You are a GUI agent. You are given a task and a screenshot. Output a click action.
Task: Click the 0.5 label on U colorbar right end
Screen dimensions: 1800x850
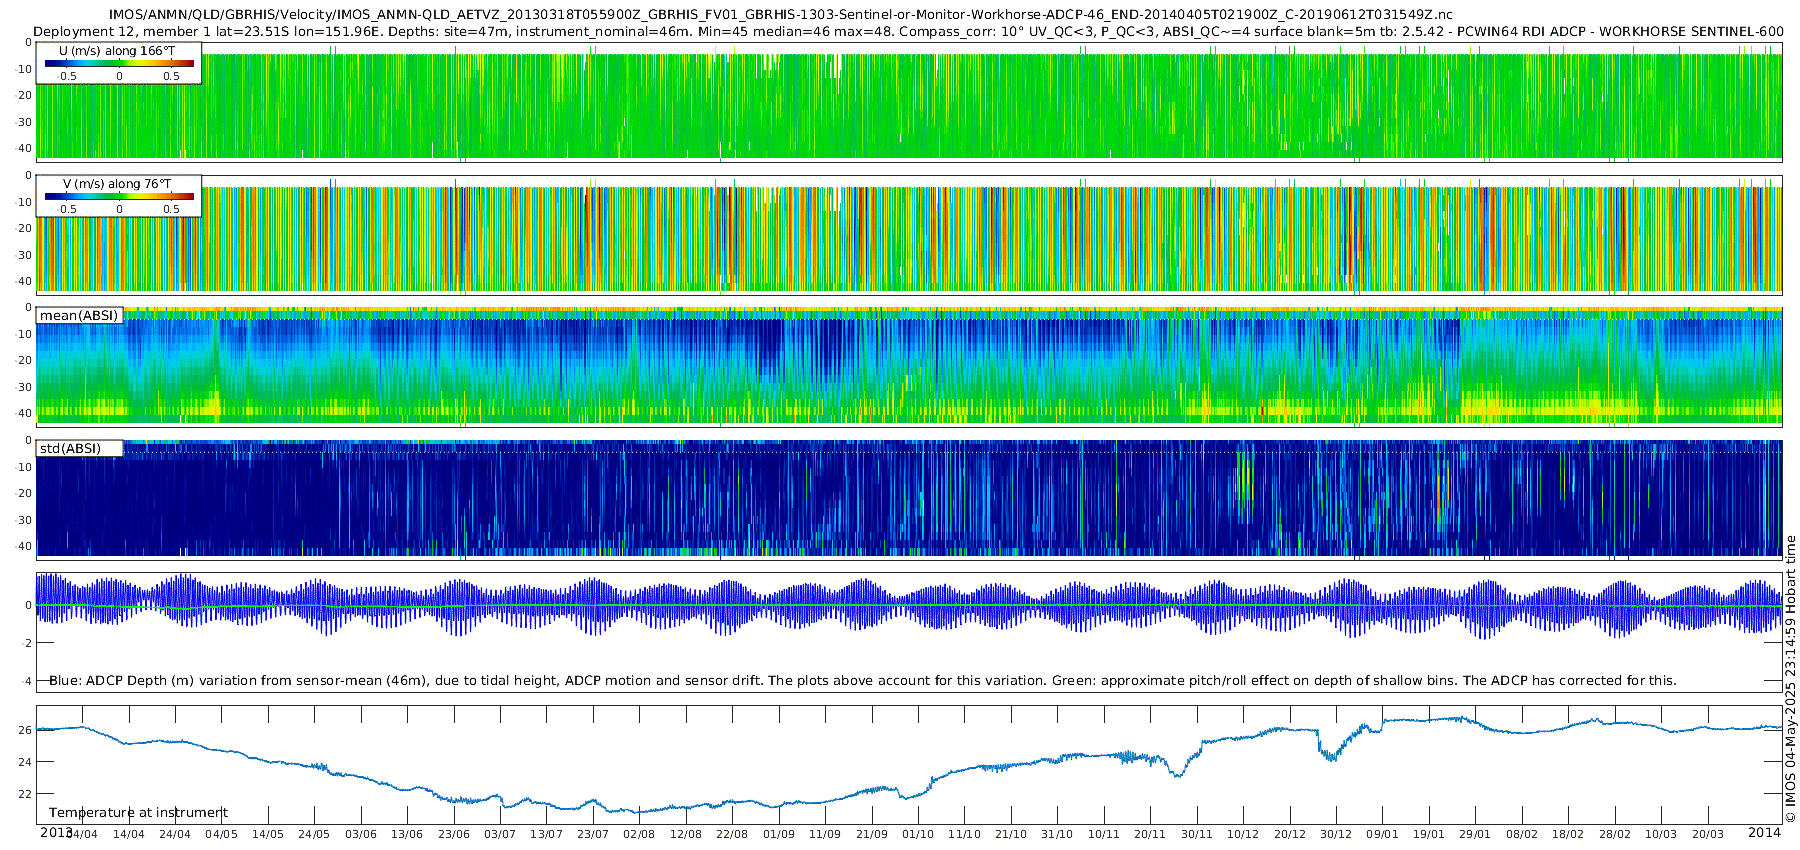[x=172, y=76]
